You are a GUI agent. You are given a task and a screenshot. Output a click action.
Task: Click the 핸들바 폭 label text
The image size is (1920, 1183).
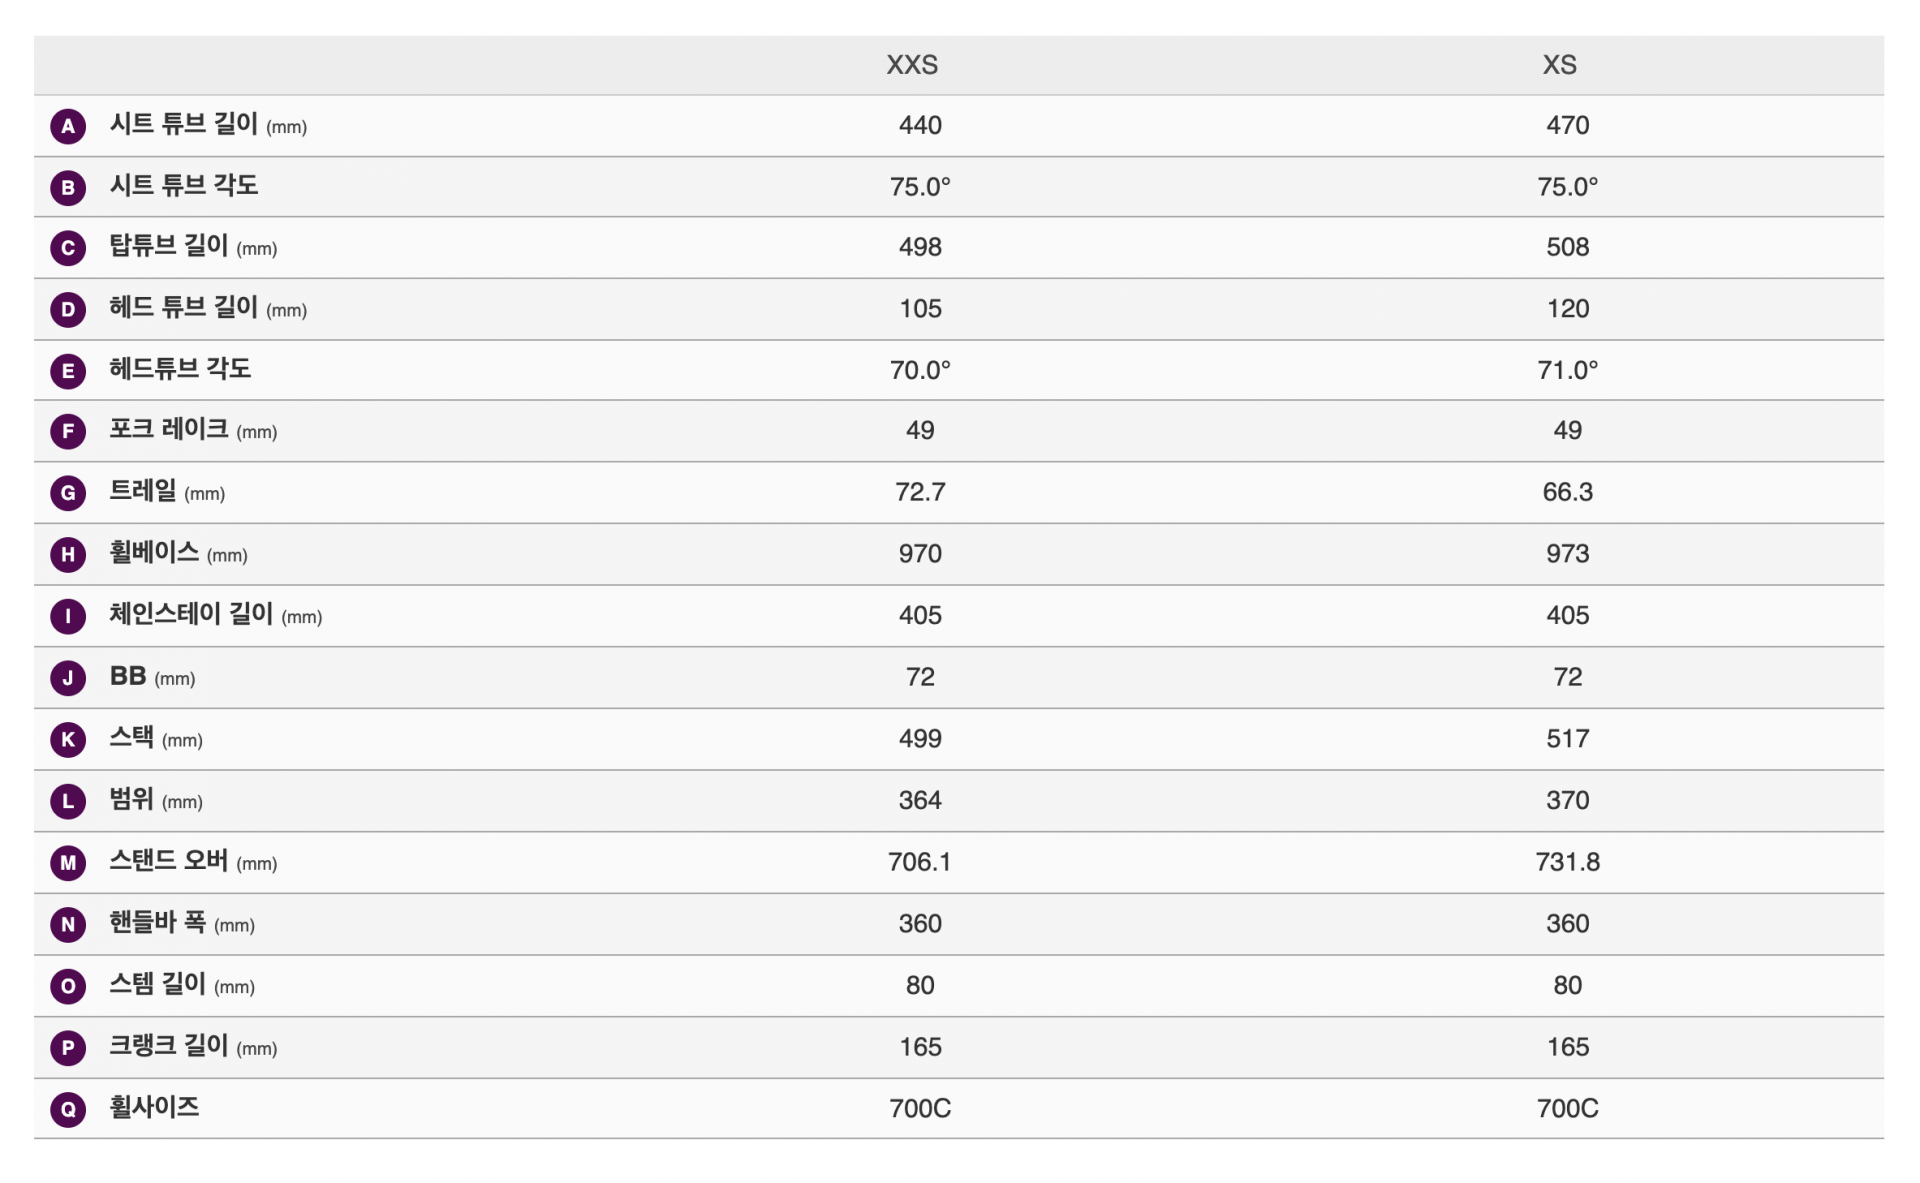pos(157,923)
